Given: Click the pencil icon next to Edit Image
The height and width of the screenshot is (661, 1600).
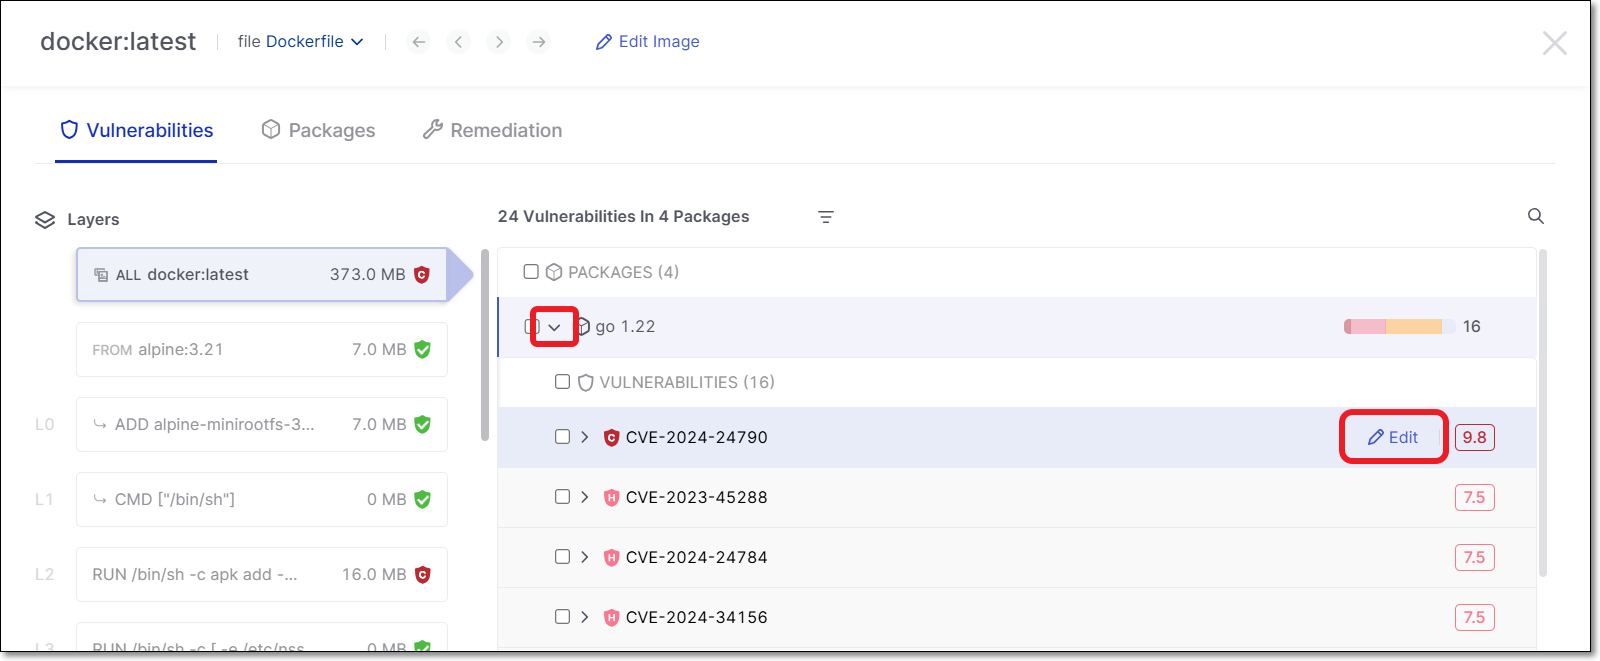Looking at the screenshot, I should point(603,42).
